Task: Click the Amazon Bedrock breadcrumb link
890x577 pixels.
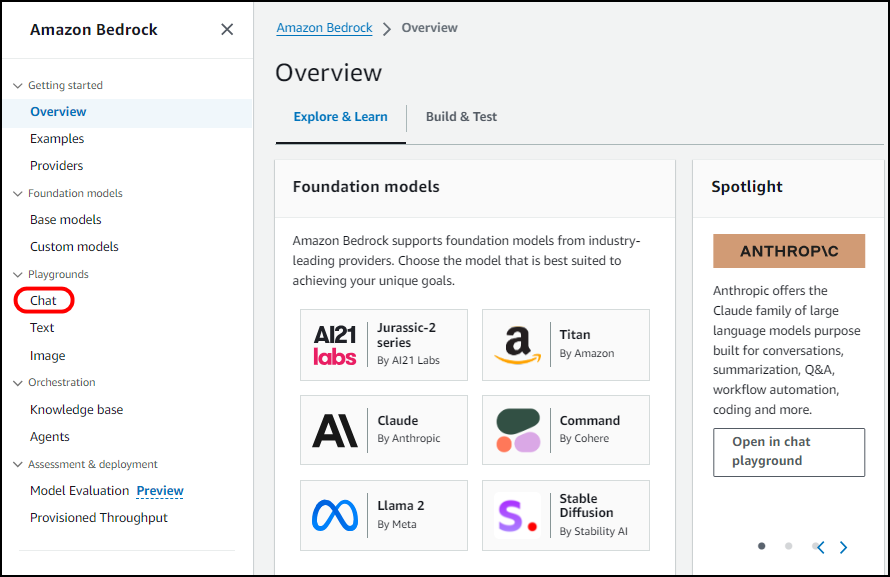Action: tap(325, 28)
